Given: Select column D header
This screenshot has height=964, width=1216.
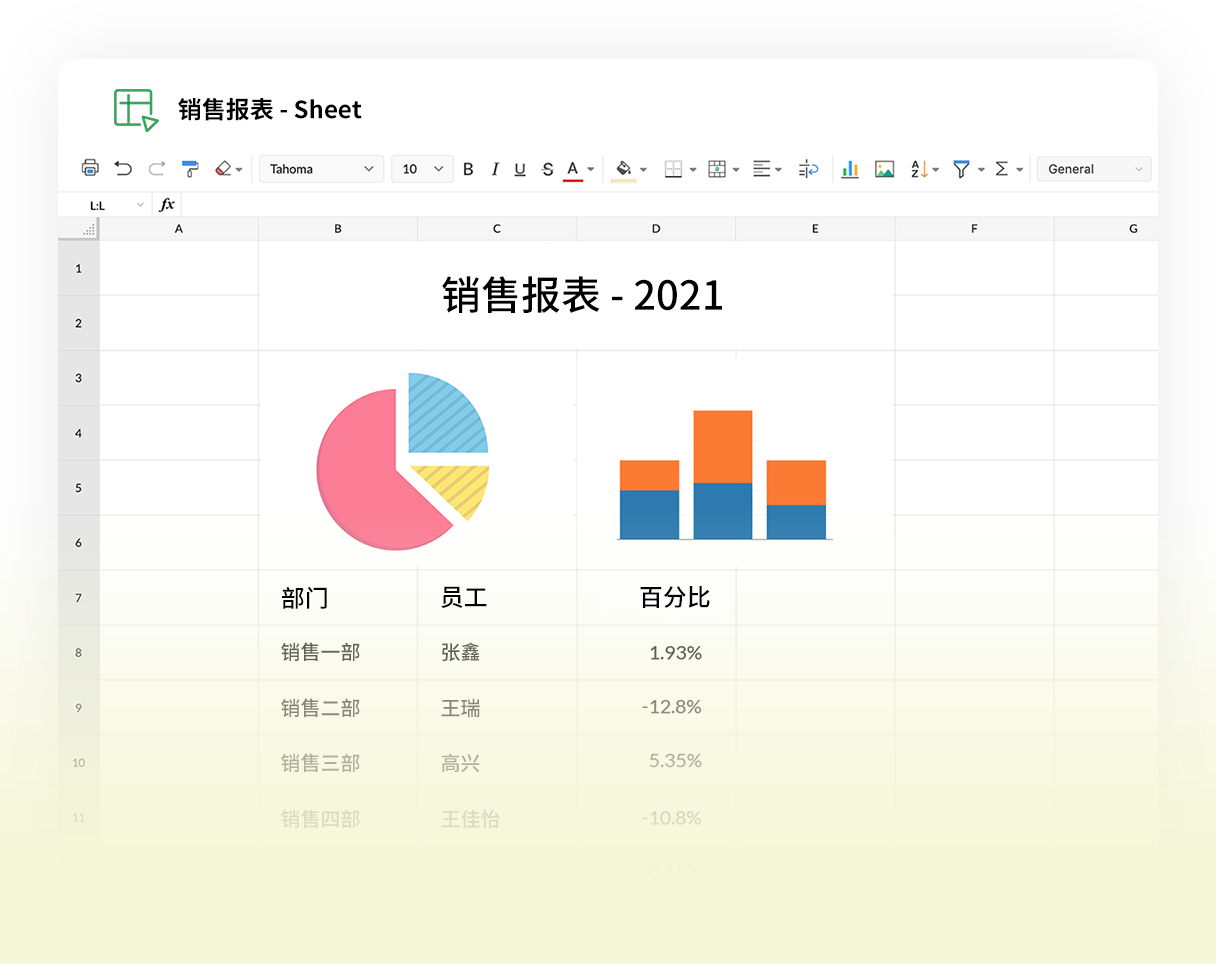Looking at the screenshot, I should [656, 229].
